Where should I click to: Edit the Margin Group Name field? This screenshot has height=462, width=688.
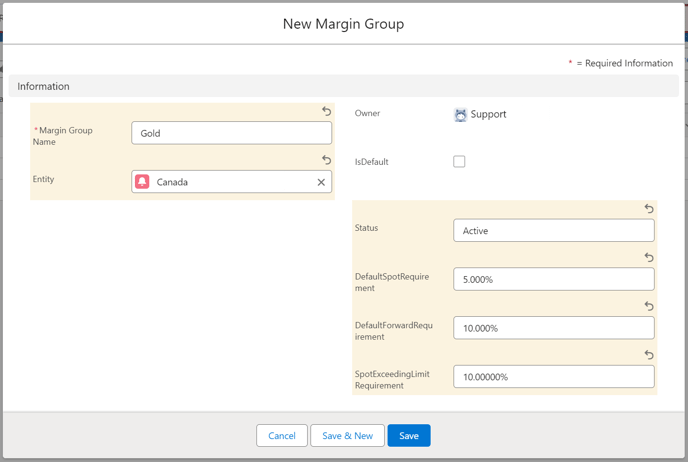231,133
